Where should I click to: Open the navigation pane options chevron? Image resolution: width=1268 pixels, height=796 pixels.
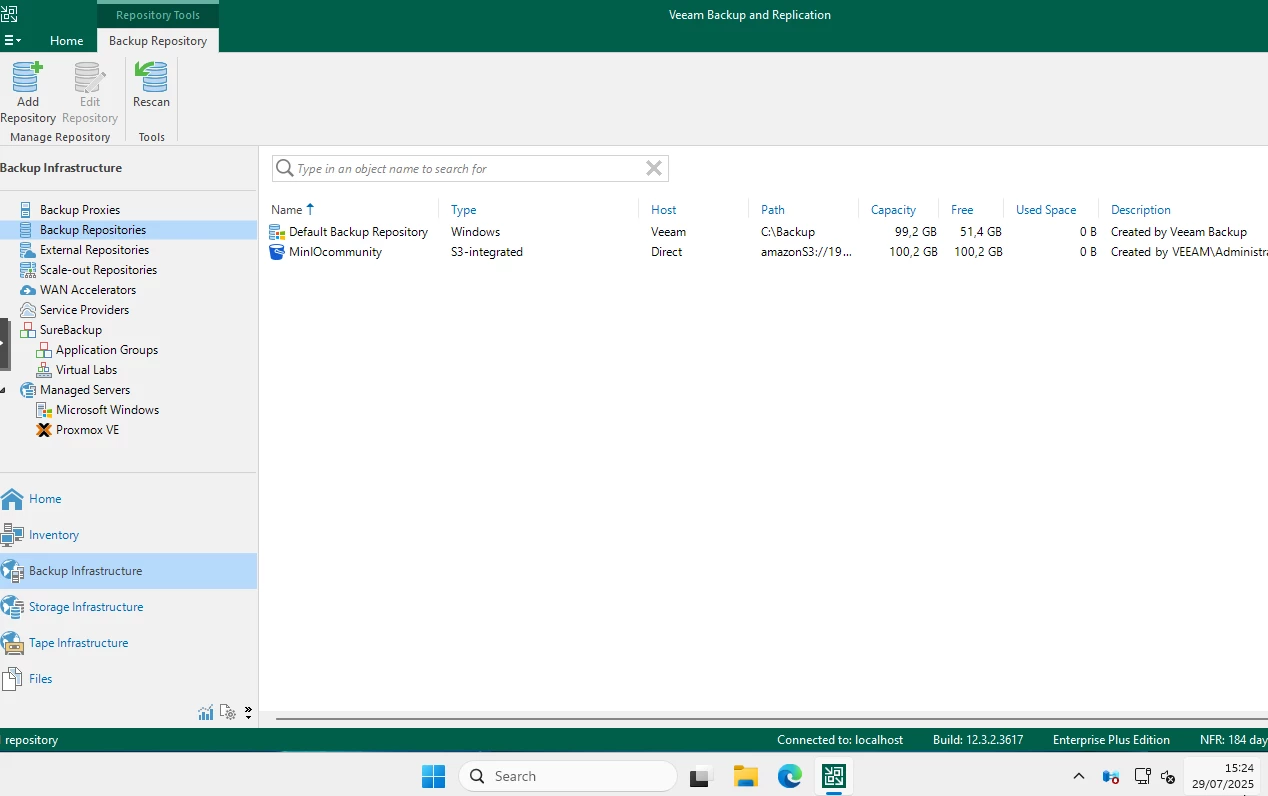click(248, 713)
